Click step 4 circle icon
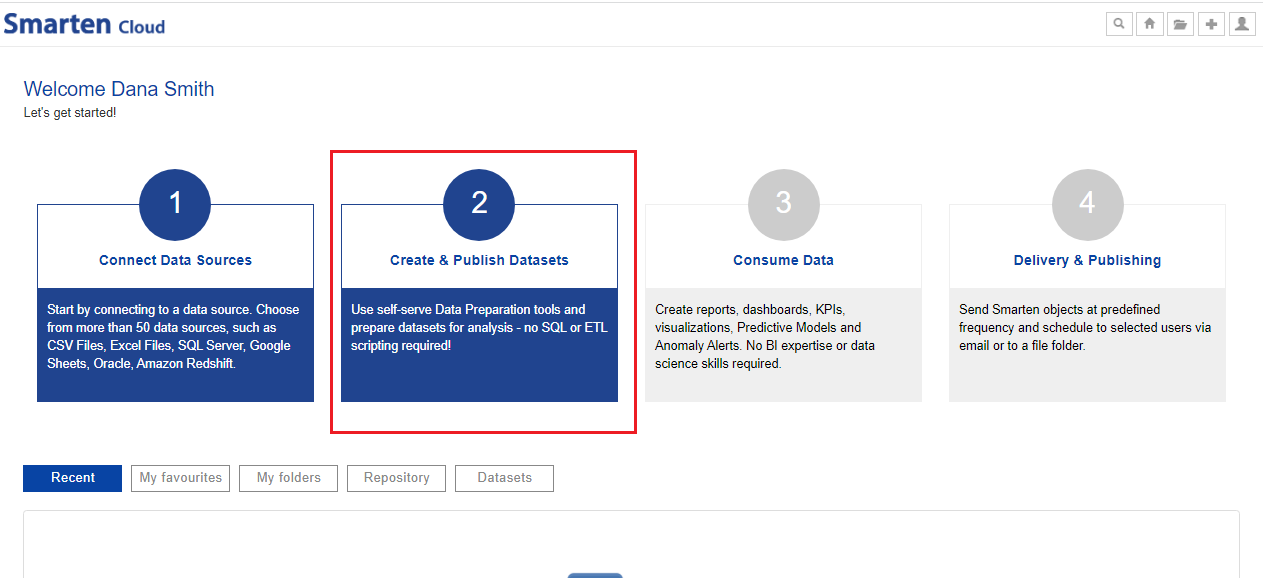This screenshot has width=1263, height=578. [1087, 205]
